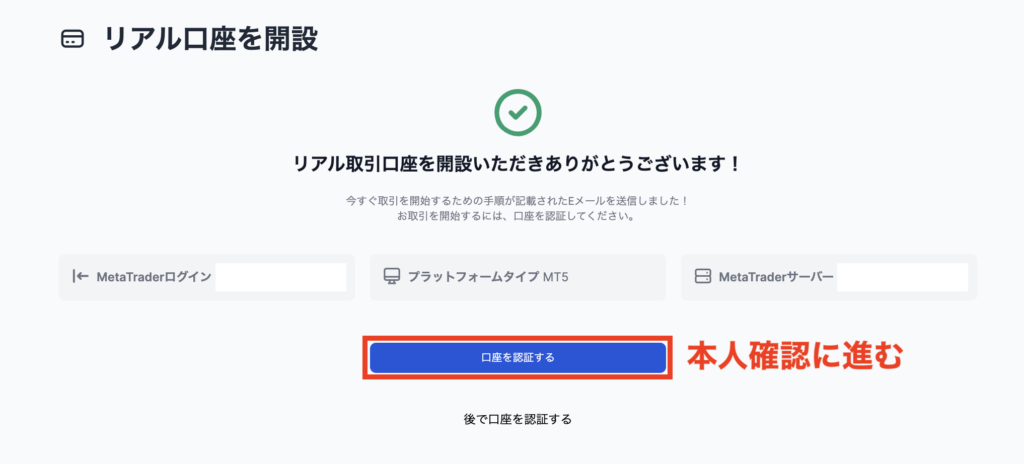Click the 口座を認証する blue button
This screenshot has height=464, width=1024.
click(x=518, y=357)
